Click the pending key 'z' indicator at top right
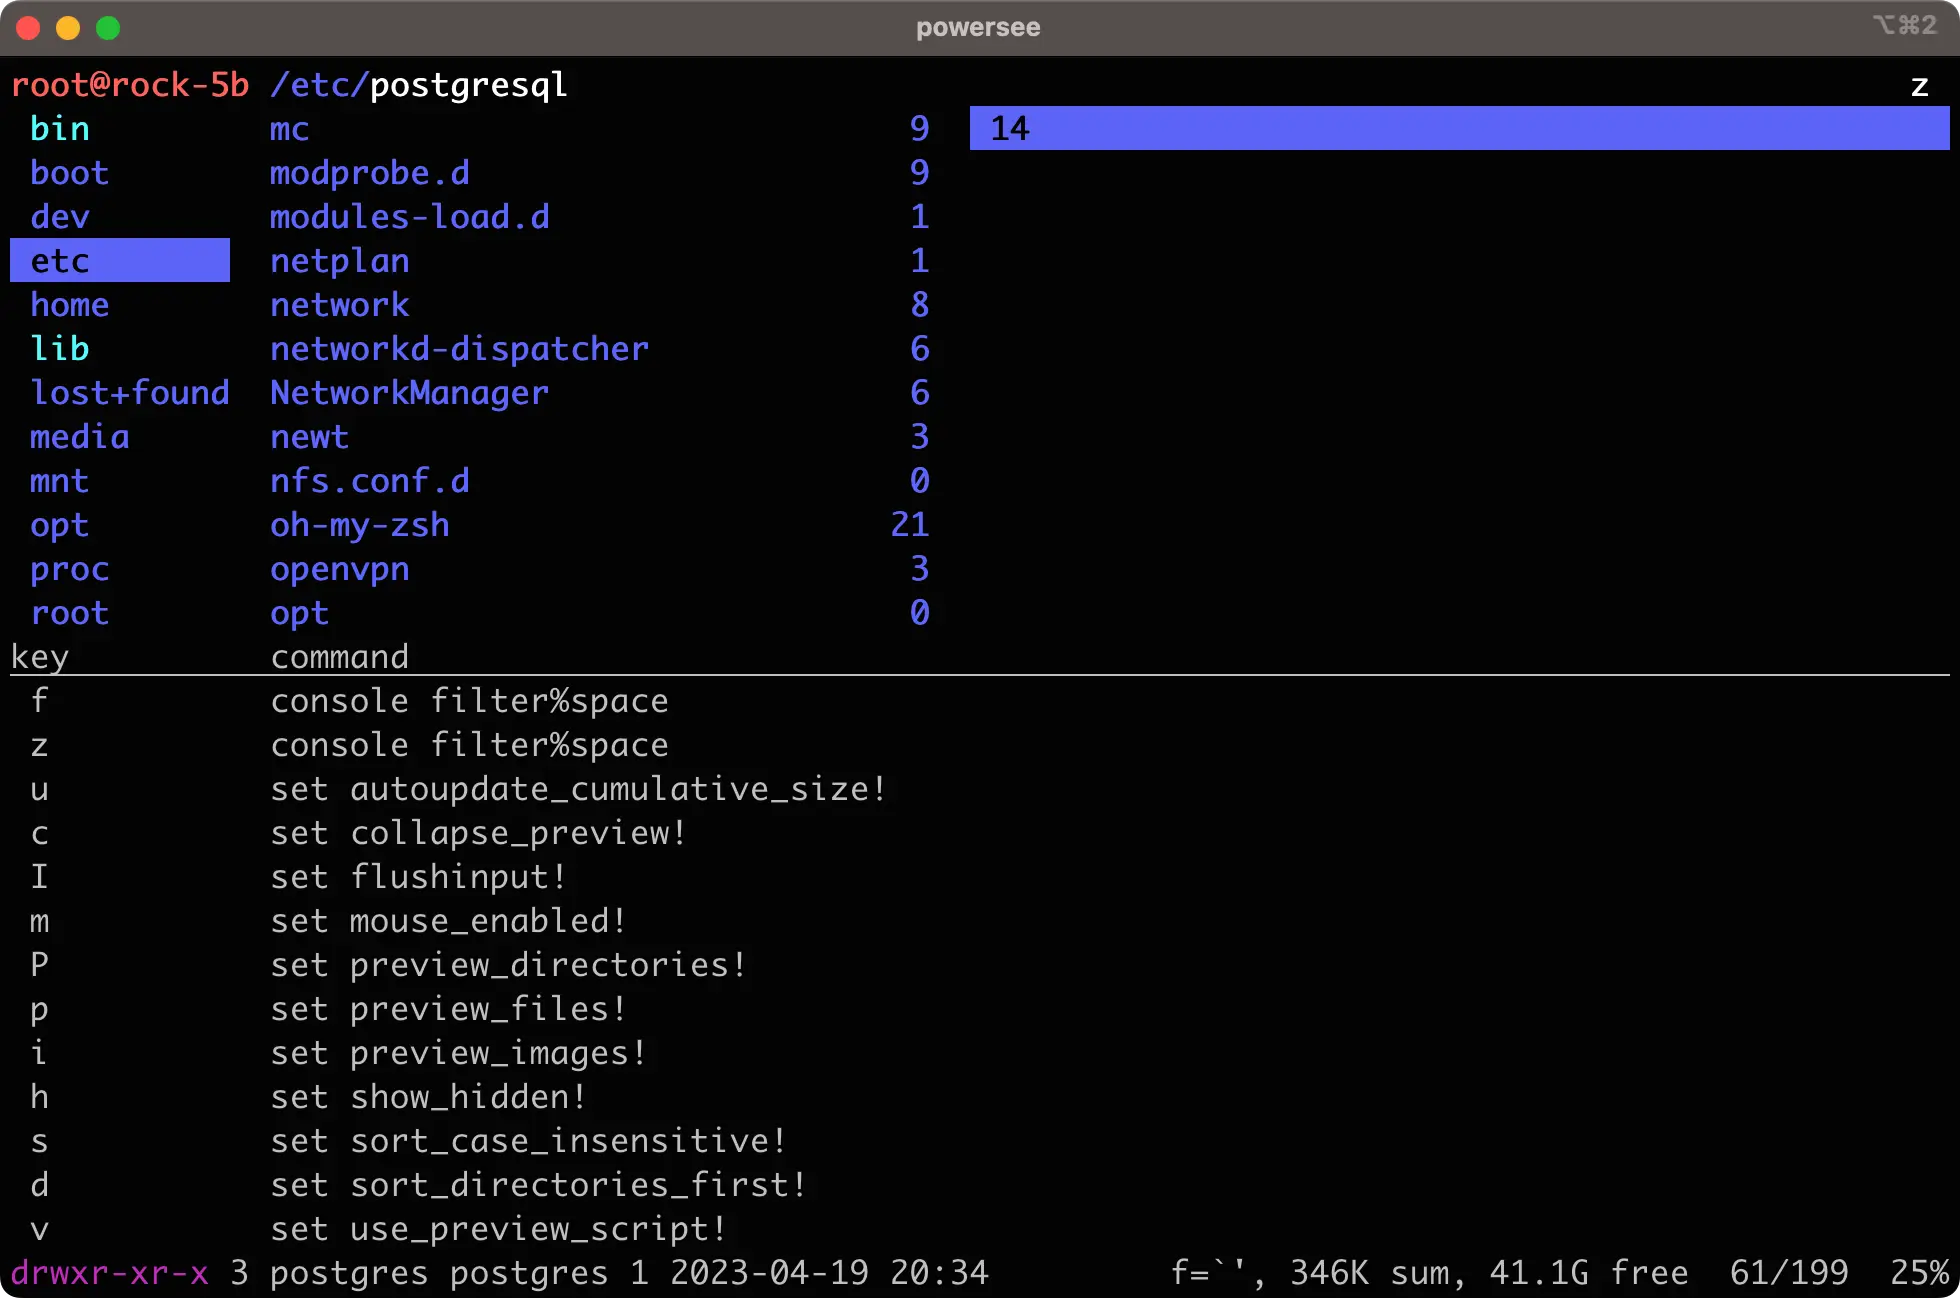The height and width of the screenshot is (1298, 1960). click(x=1920, y=85)
